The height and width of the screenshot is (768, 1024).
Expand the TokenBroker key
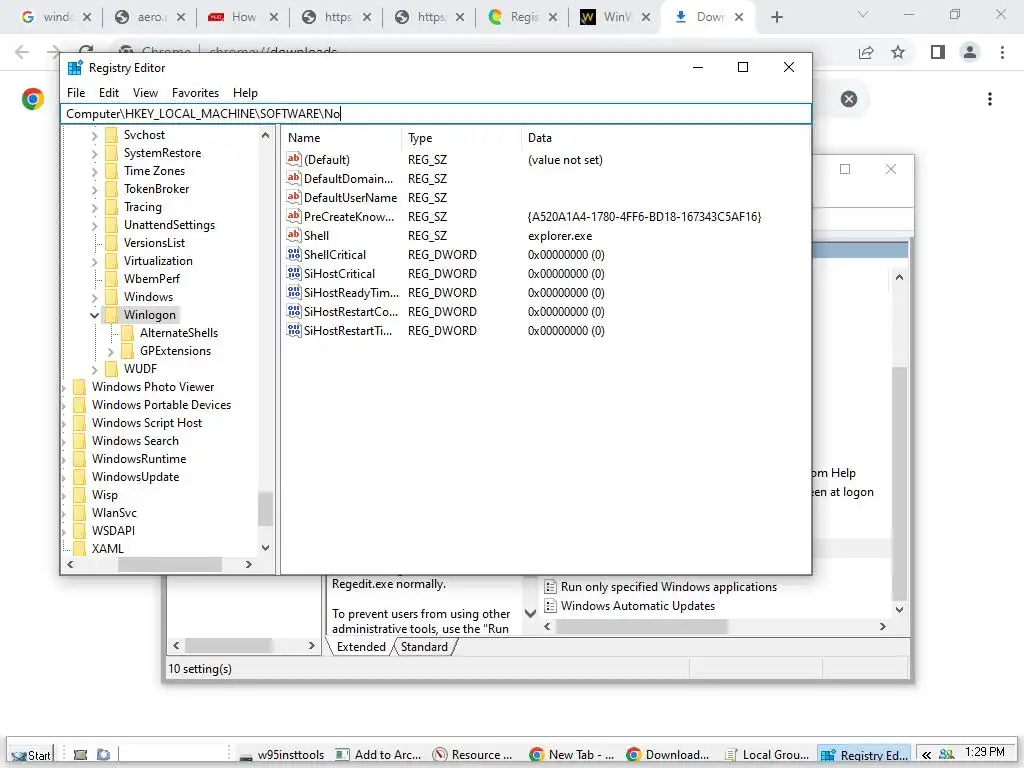[x=95, y=189]
